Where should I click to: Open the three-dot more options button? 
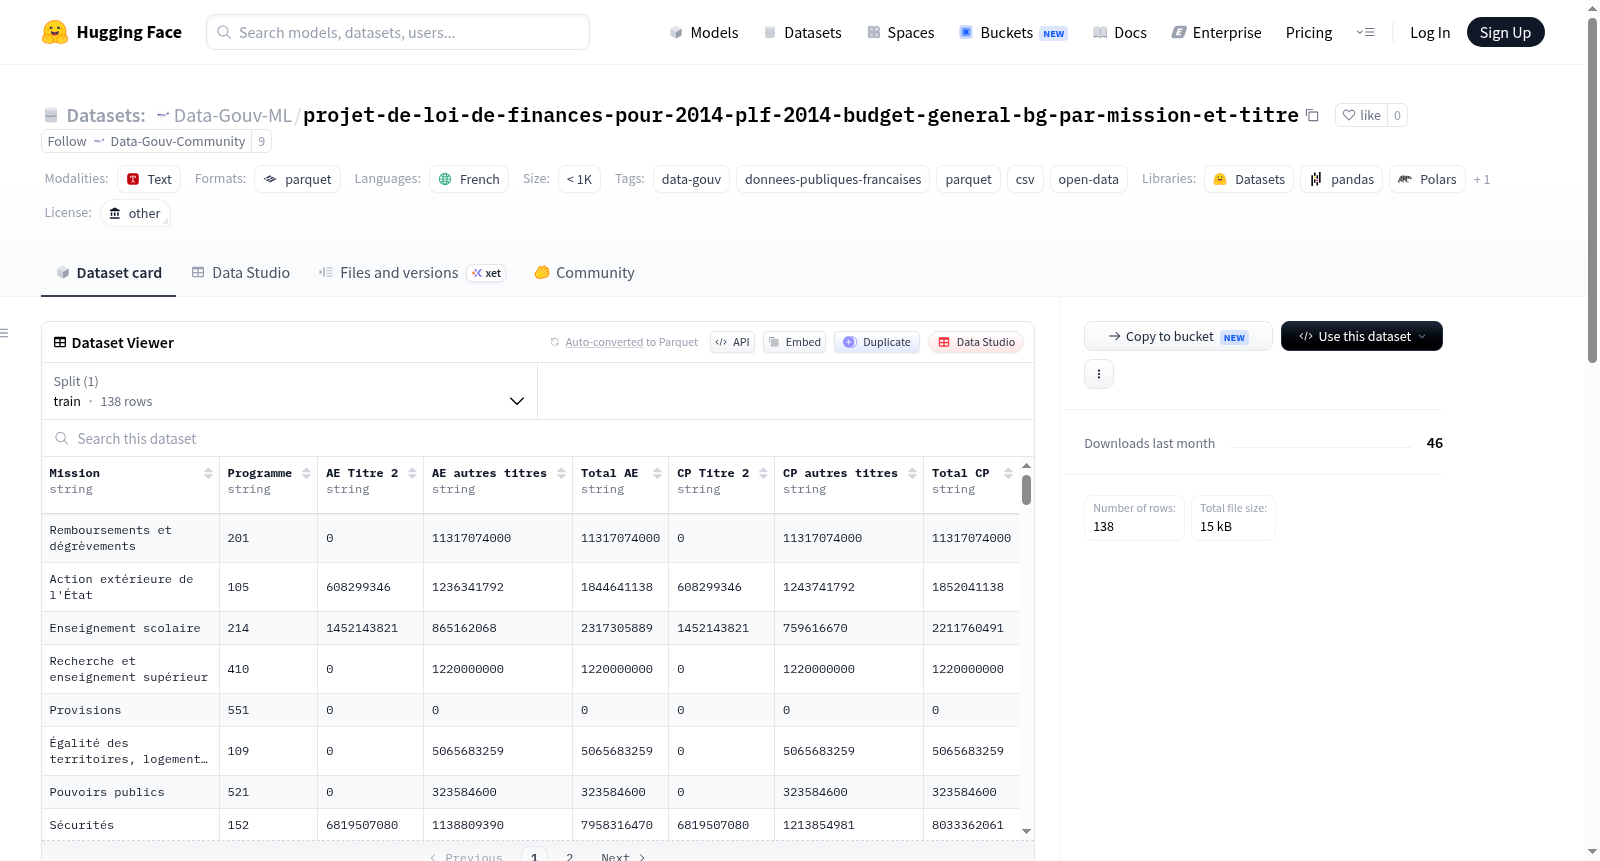pos(1099,374)
